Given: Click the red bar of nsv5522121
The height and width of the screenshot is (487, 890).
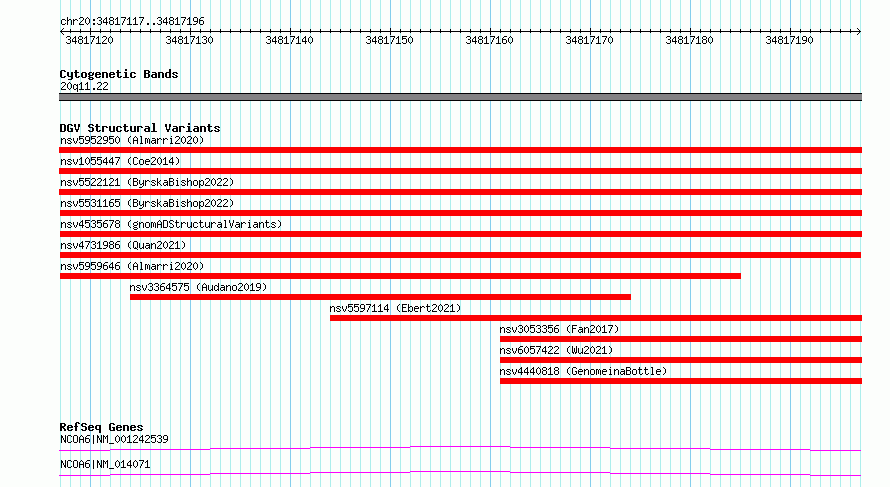Looking at the screenshot, I should point(460,192).
